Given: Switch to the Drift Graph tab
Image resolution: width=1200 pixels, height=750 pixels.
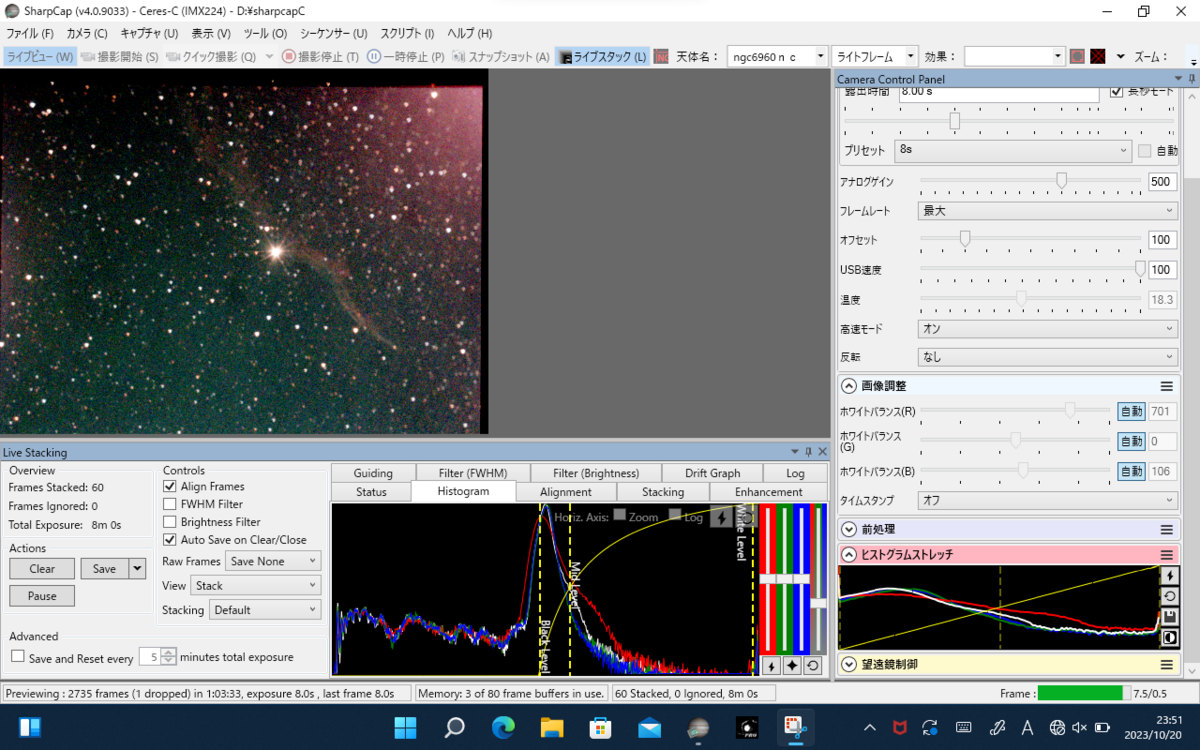Looking at the screenshot, I should 712,473.
